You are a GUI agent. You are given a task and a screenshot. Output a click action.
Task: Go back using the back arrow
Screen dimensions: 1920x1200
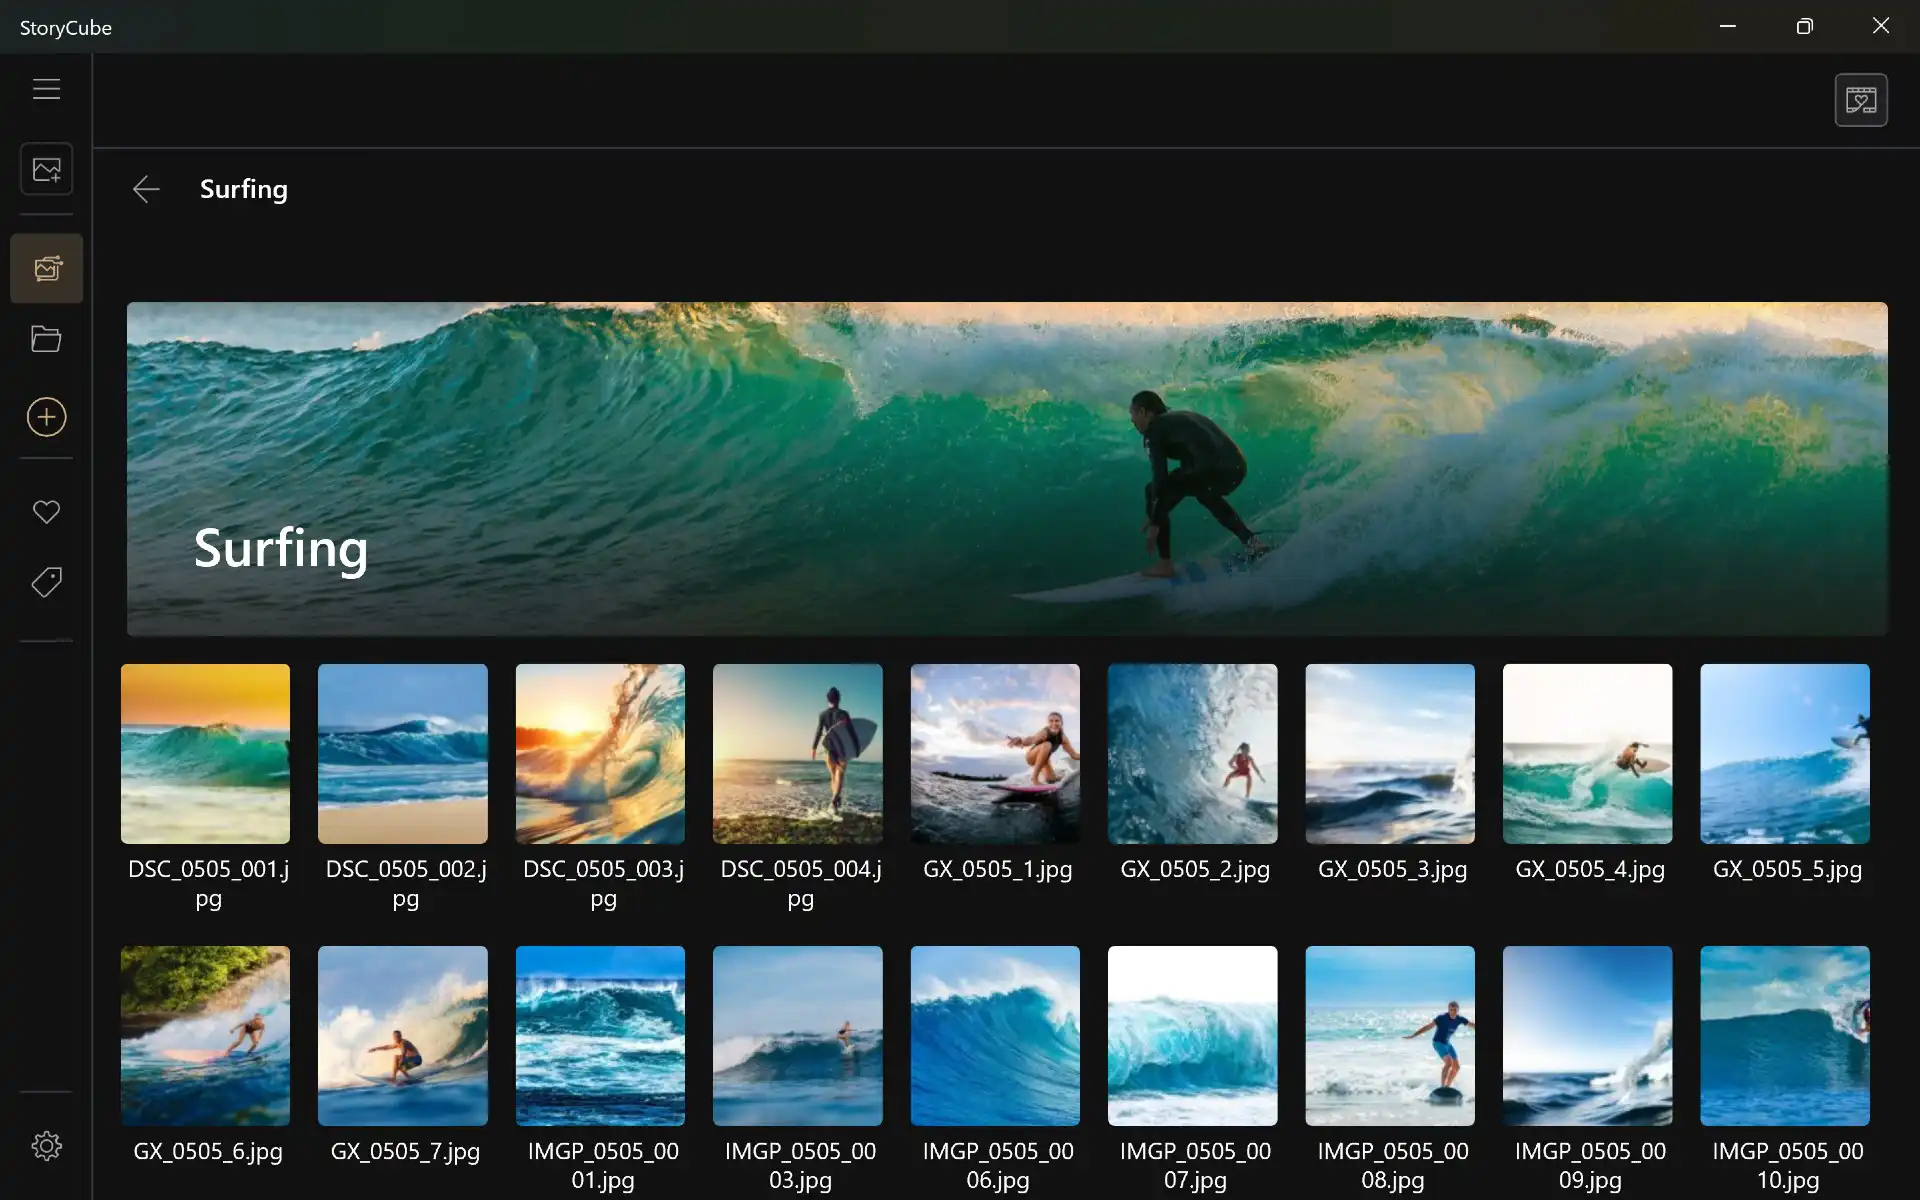[146, 189]
